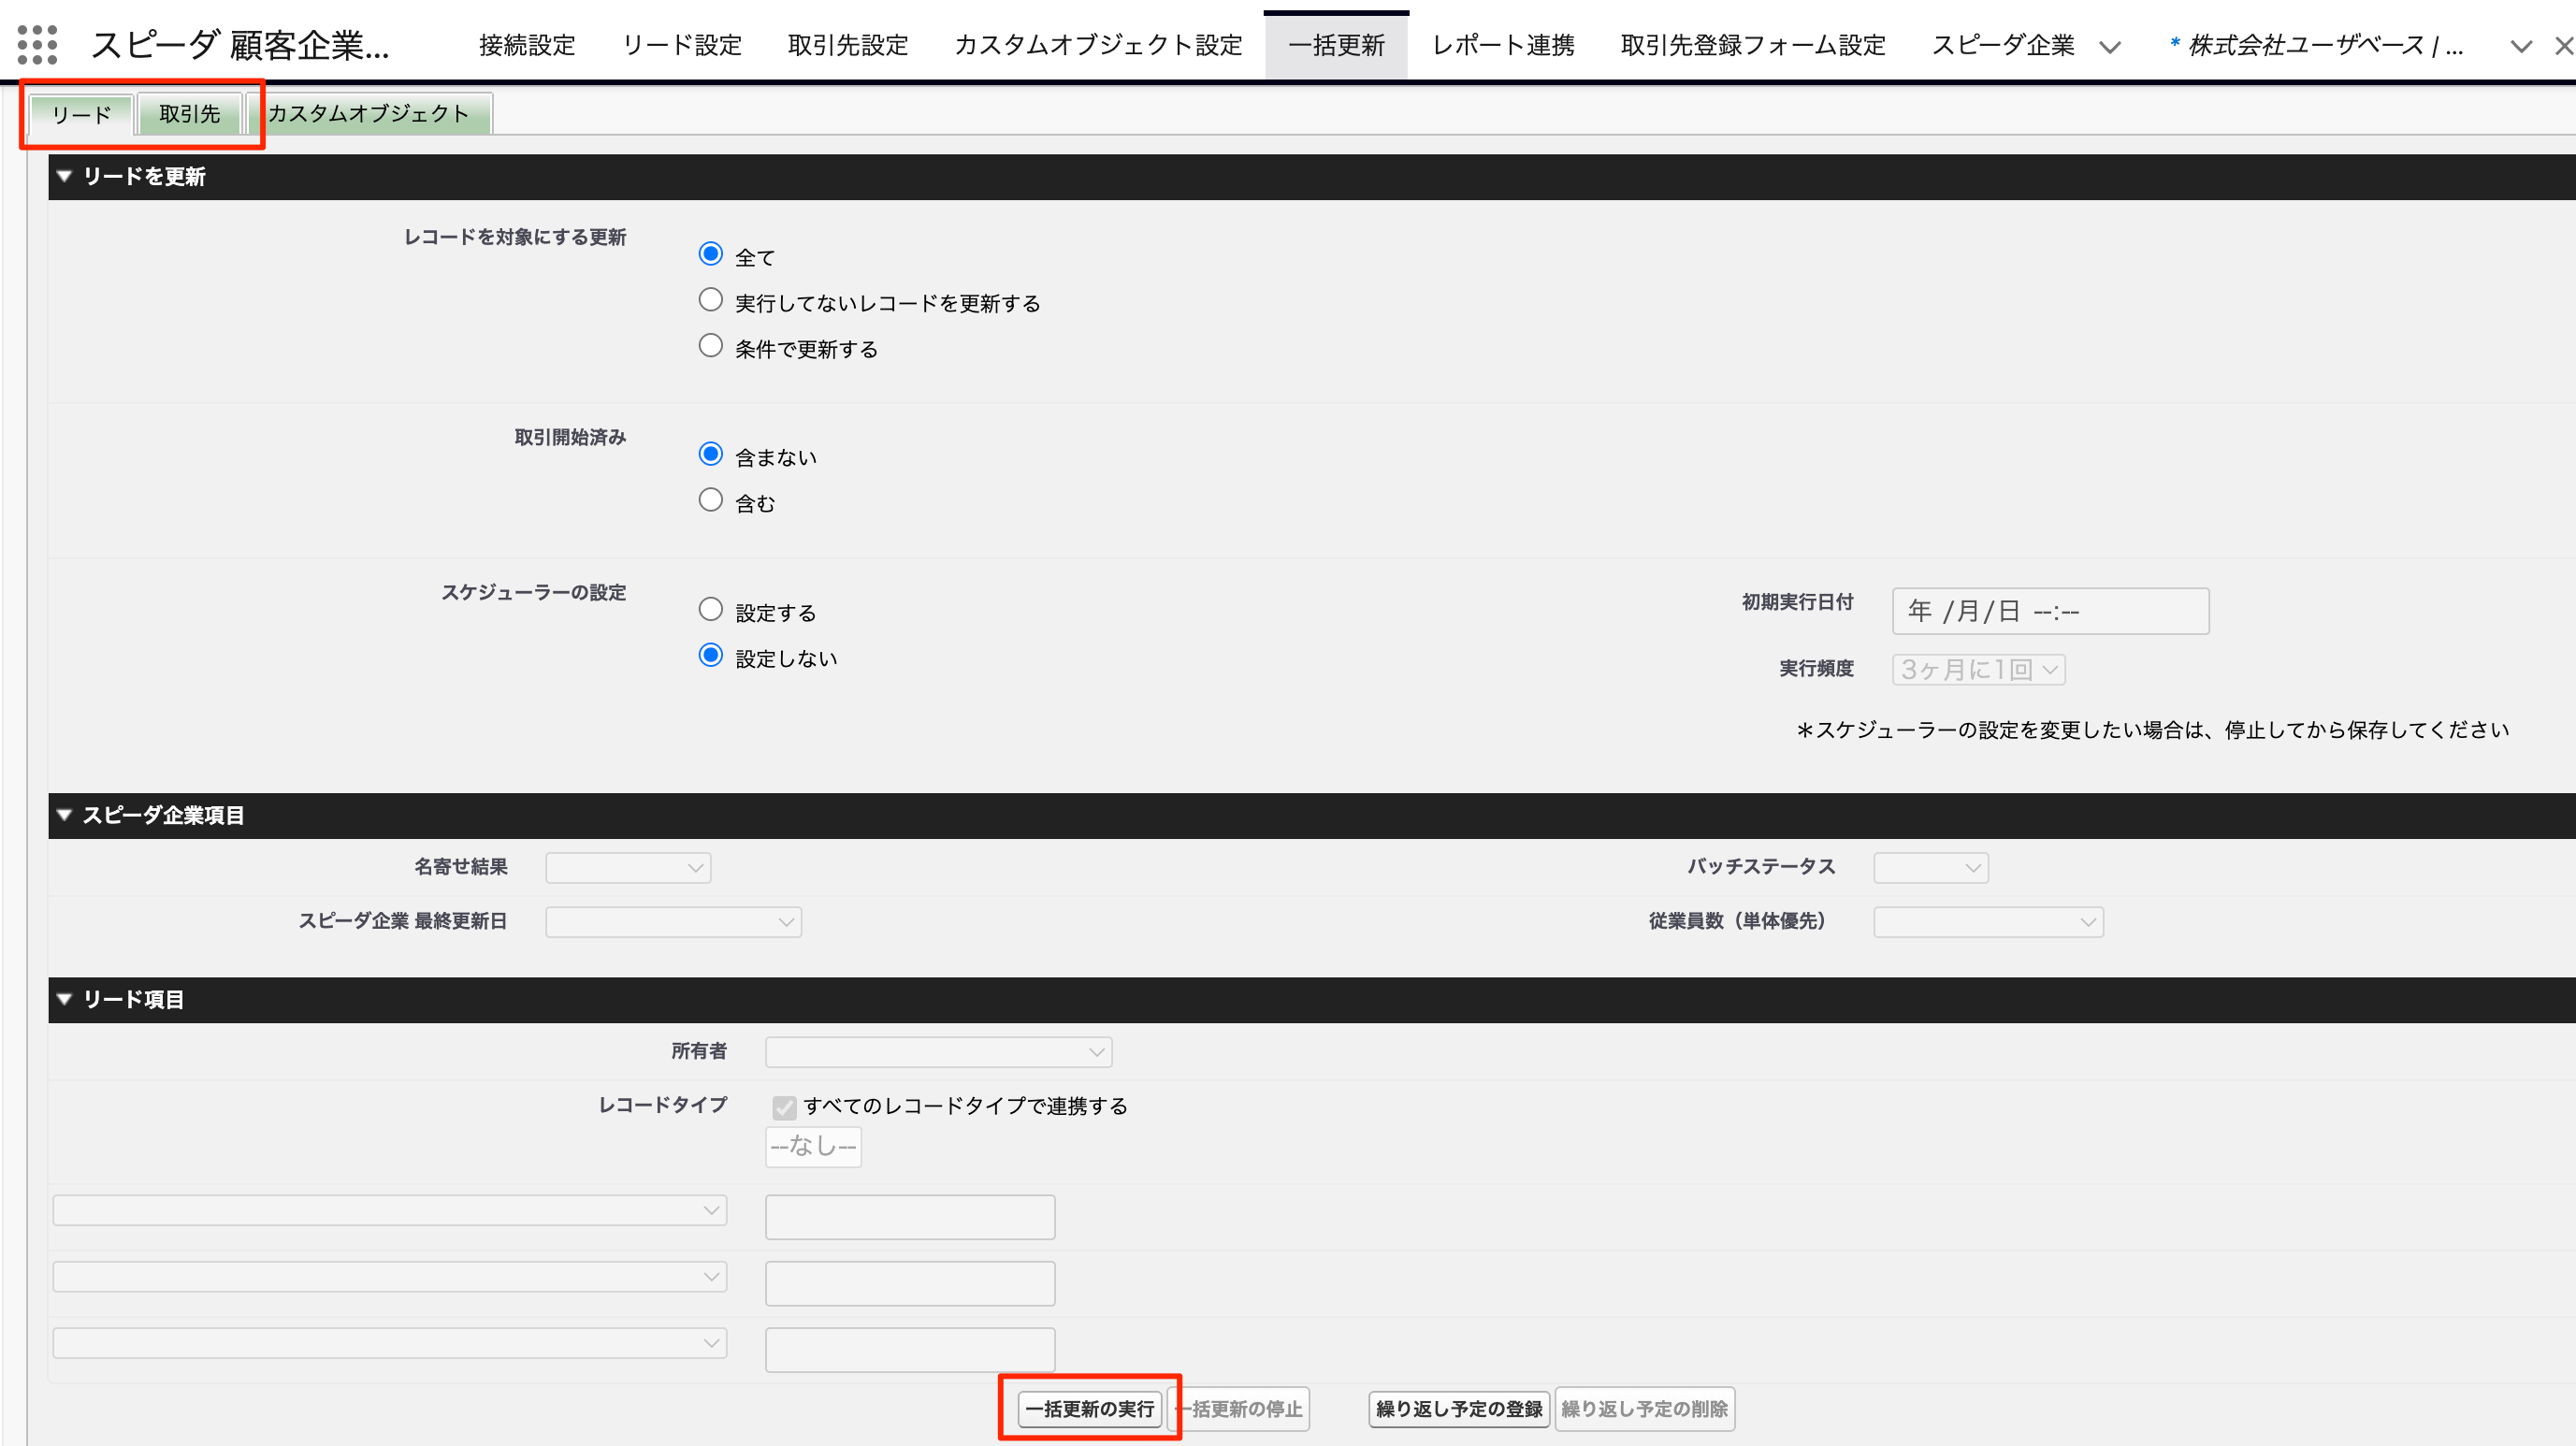Collapse the スピーダ企業項目 section

pyautogui.click(x=64, y=814)
